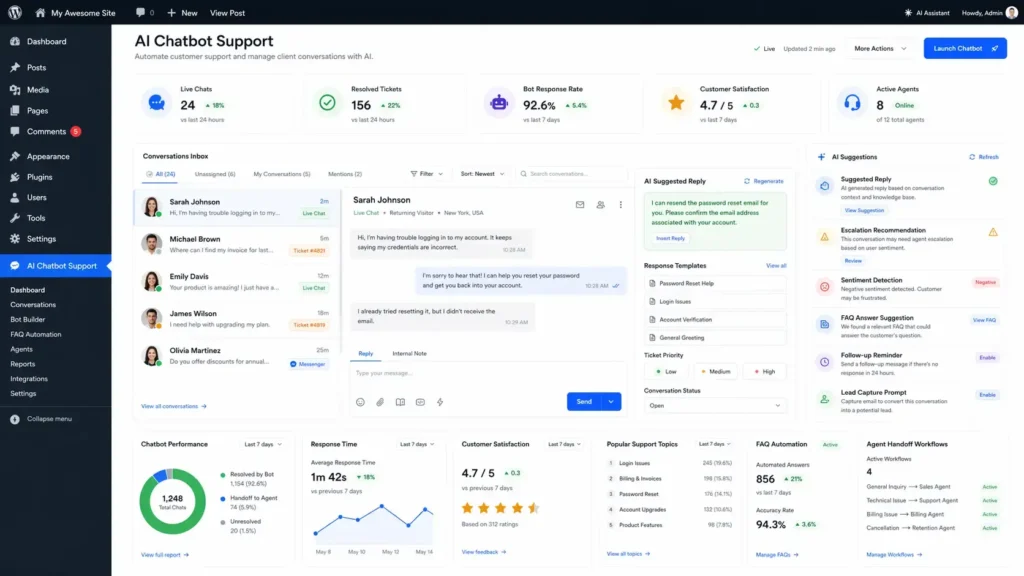Click the Escalation Recommendation warning icon
Screen dimensions: 1024x576
(825, 236)
